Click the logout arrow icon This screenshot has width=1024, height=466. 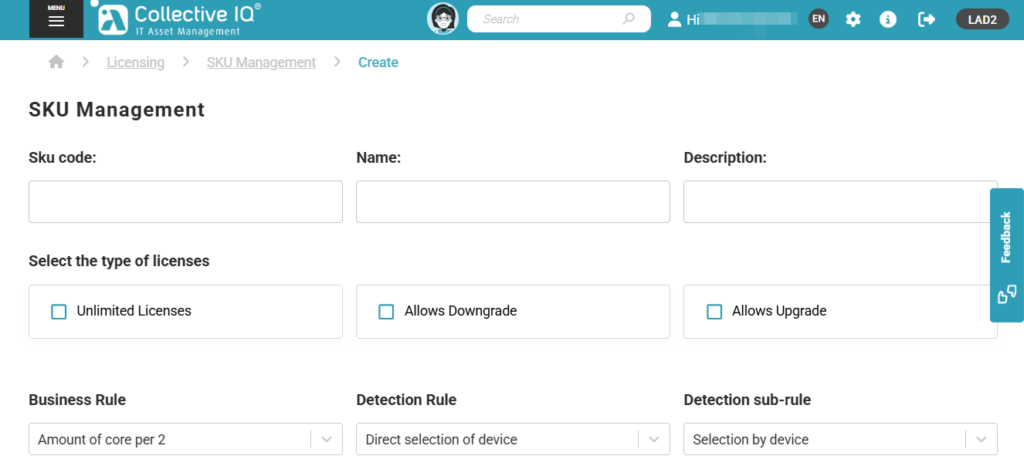(x=926, y=19)
